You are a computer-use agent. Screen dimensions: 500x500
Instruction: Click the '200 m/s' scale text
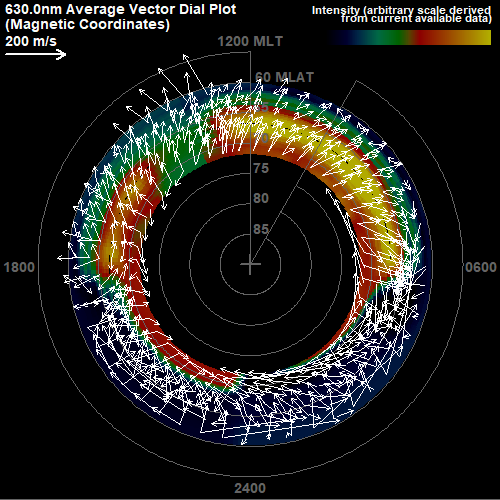31,41
